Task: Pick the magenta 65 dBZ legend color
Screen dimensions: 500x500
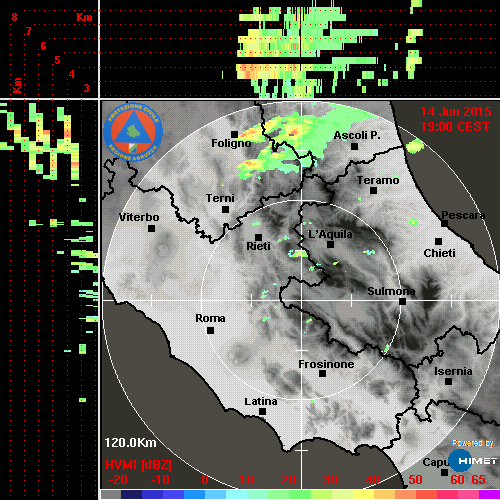Action: tap(489, 494)
